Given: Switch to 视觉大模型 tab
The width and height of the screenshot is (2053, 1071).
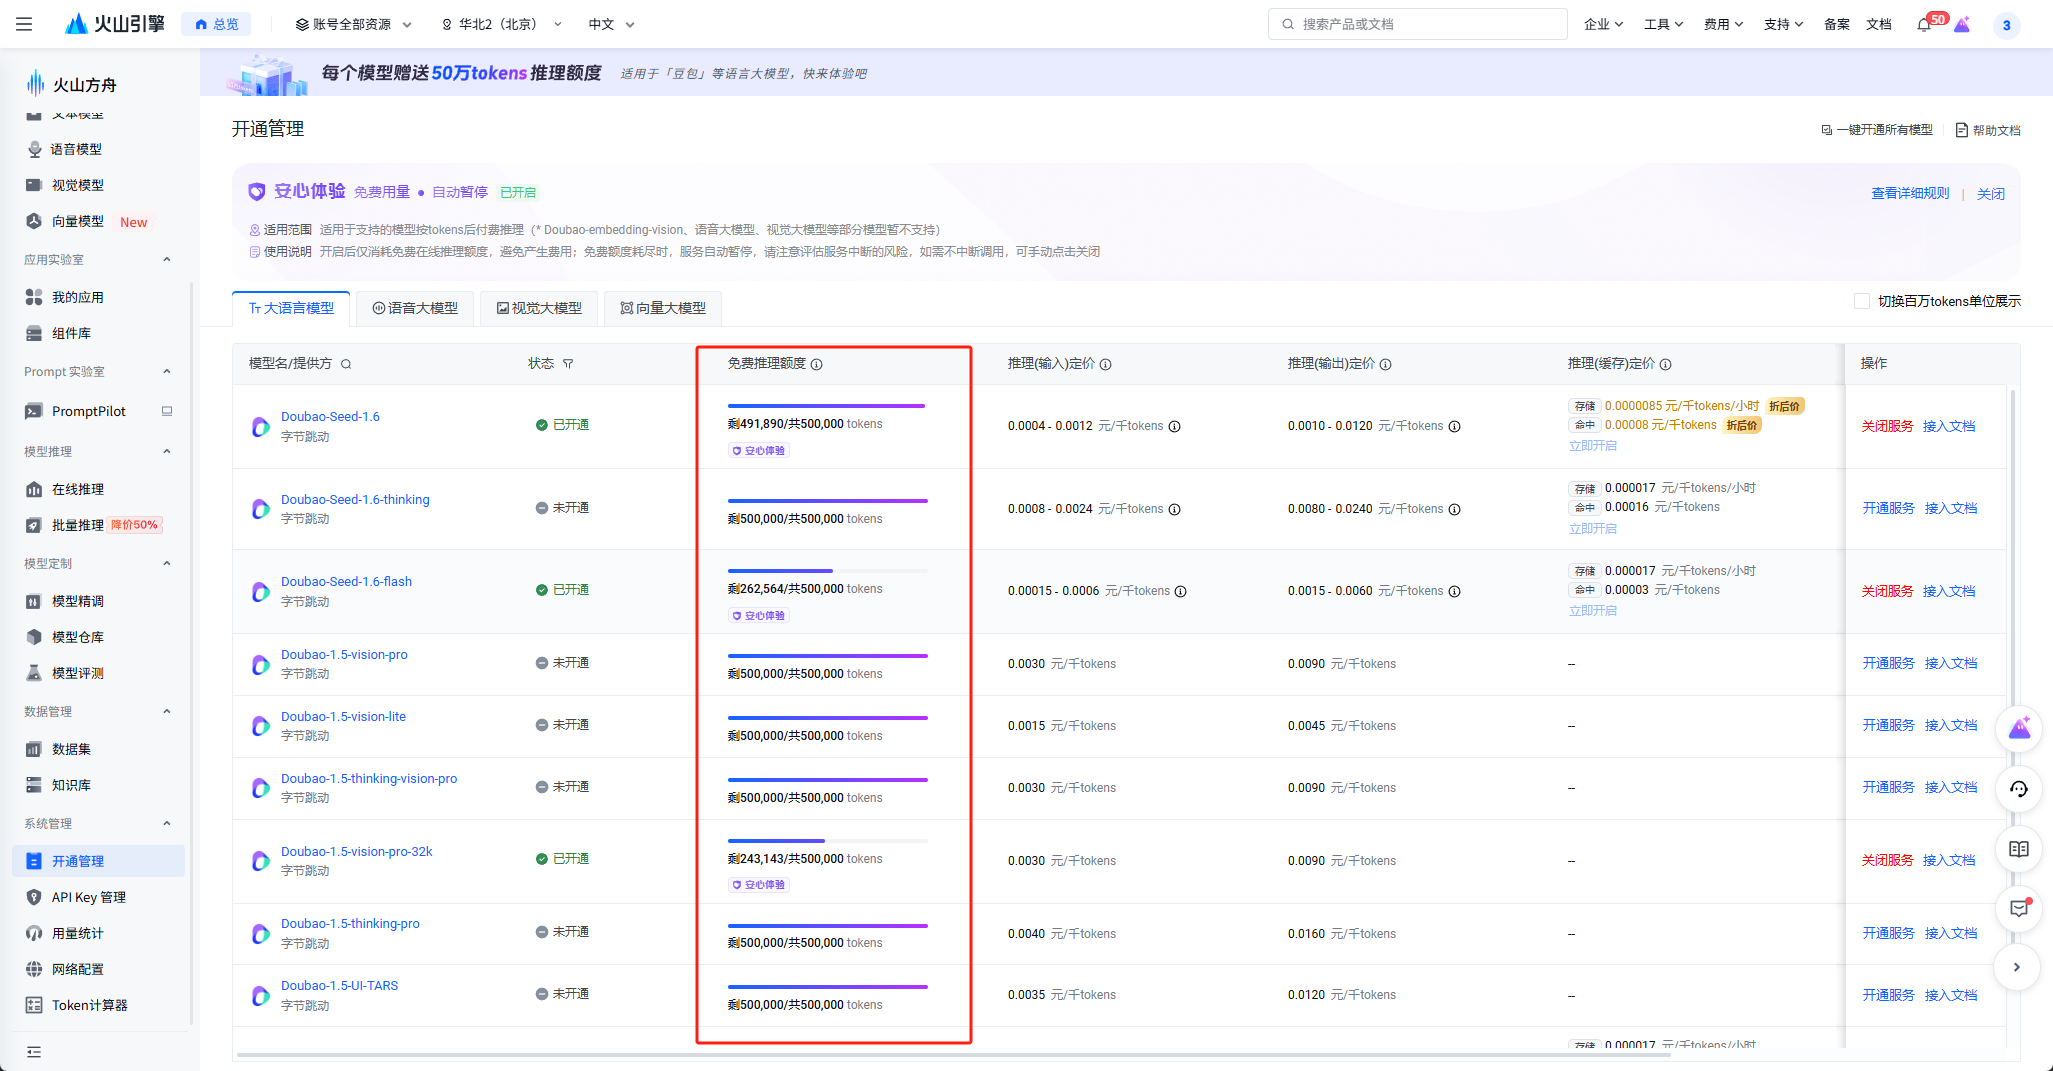Looking at the screenshot, I should pos(539,308).
